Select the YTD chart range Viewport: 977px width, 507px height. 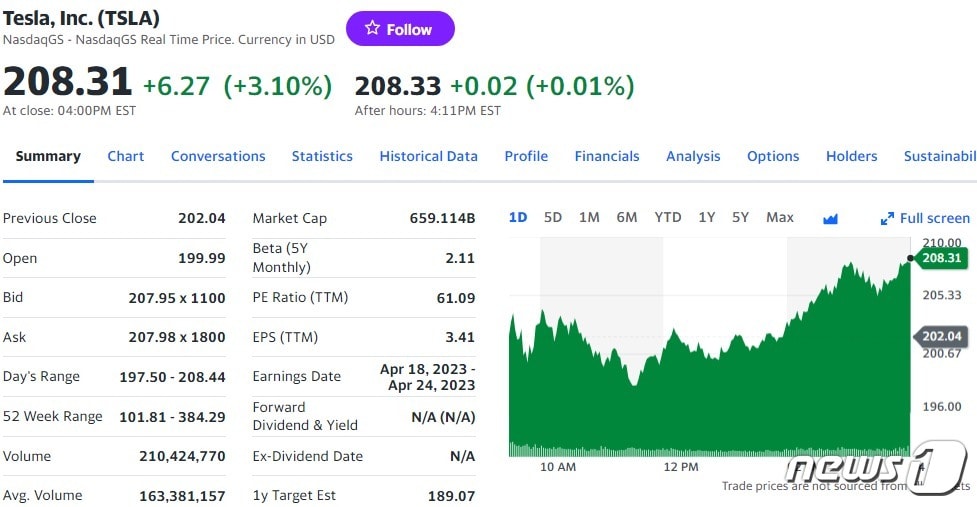[668, 217]
